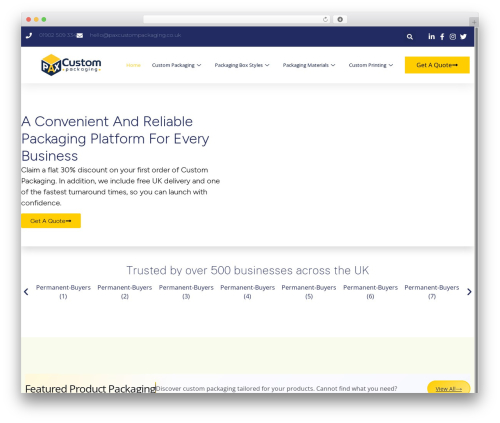Open new tab with plus button
500x423 pixels.
[x=474, y=22]
